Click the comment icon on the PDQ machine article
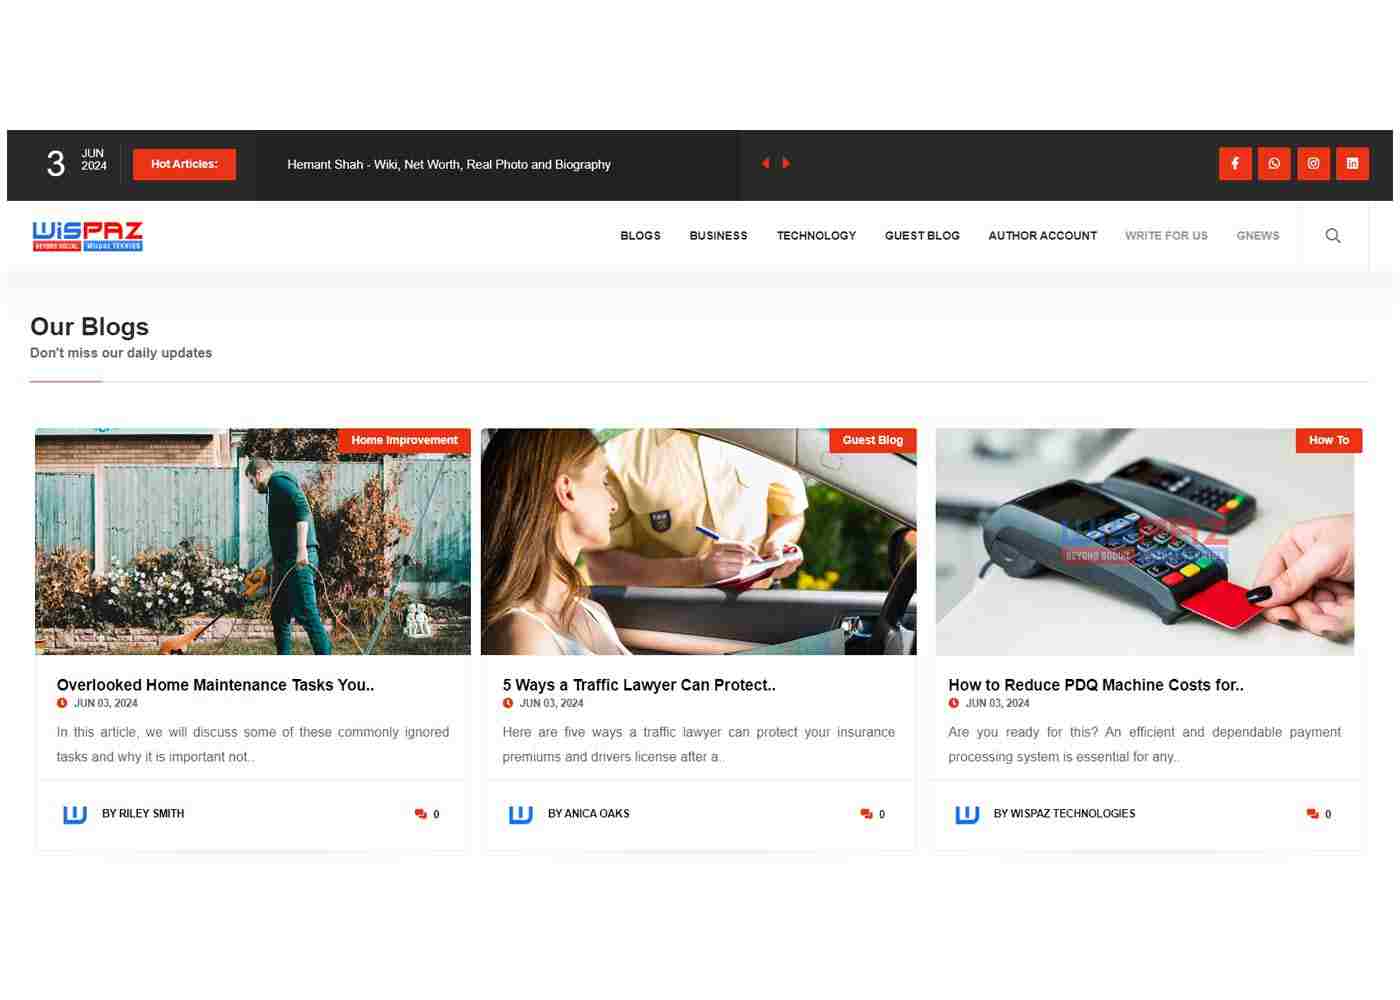1400x1000 pixels. pyautogui.click(x=1312, y=814)
